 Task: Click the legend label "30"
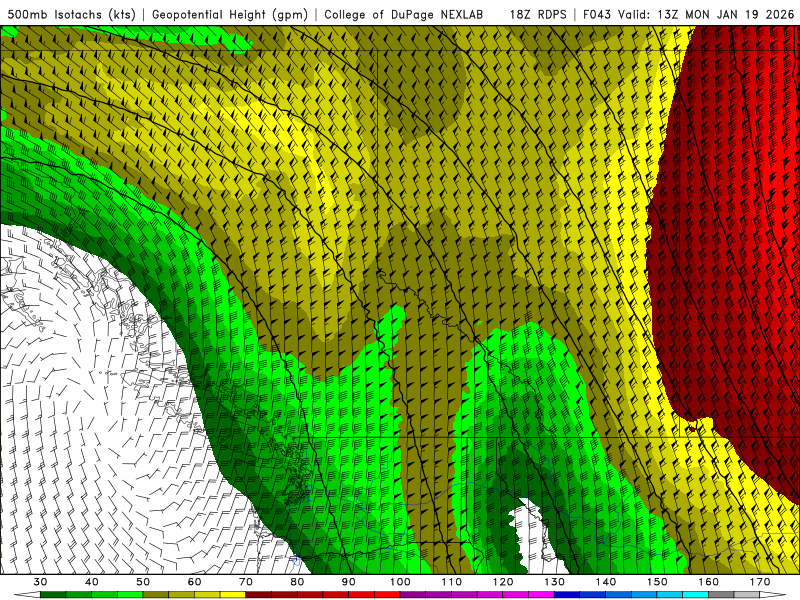tap(40, 582)
